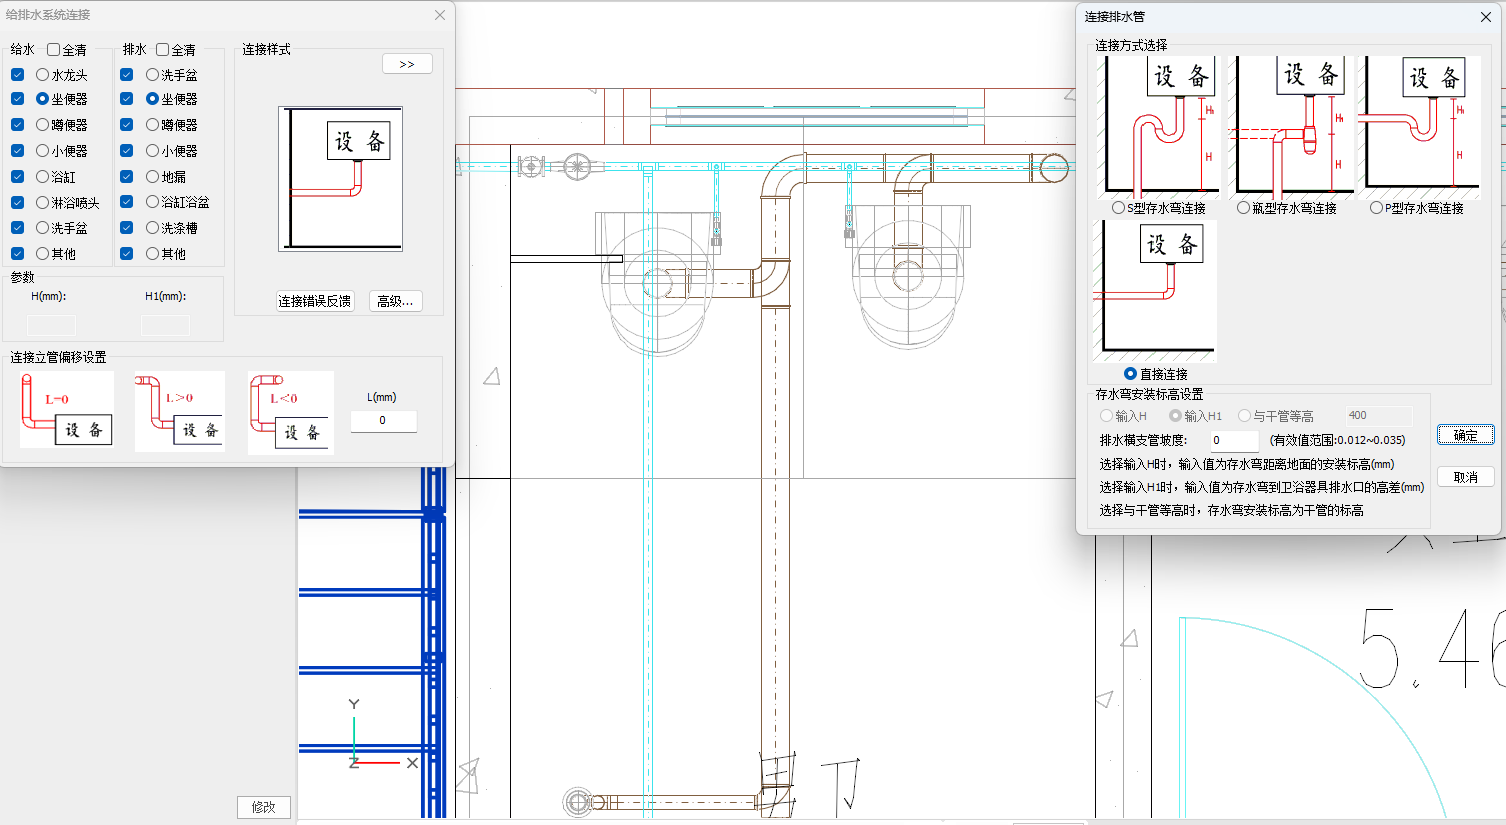Confirm with the 确定 button

click(1465, 435)
